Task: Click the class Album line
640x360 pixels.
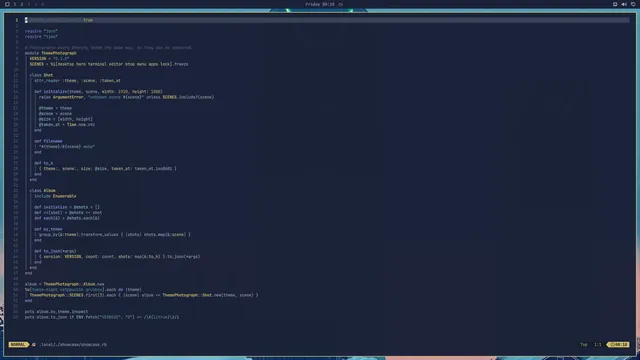Action: click(42, 191)
